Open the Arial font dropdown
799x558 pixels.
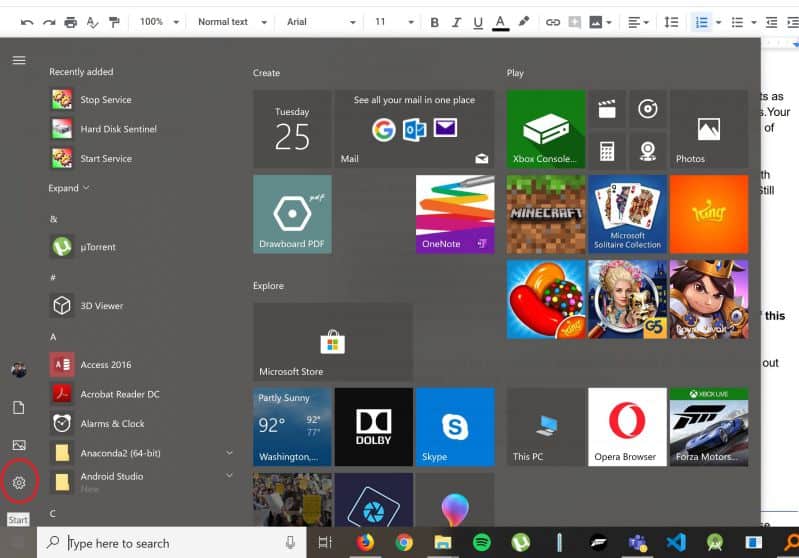(x=321, y=22)
